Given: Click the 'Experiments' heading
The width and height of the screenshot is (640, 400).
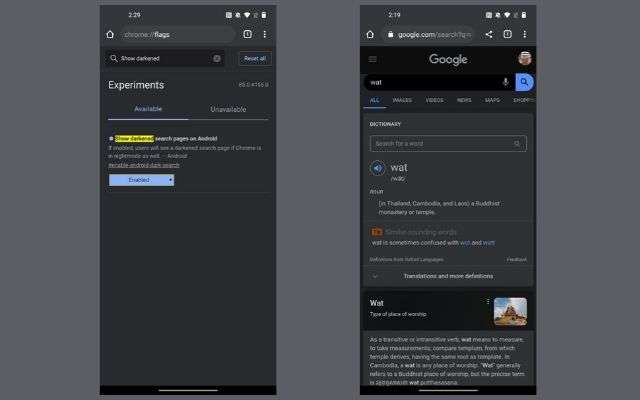Looking at the screenshot, I should click(x=136, y=85).
